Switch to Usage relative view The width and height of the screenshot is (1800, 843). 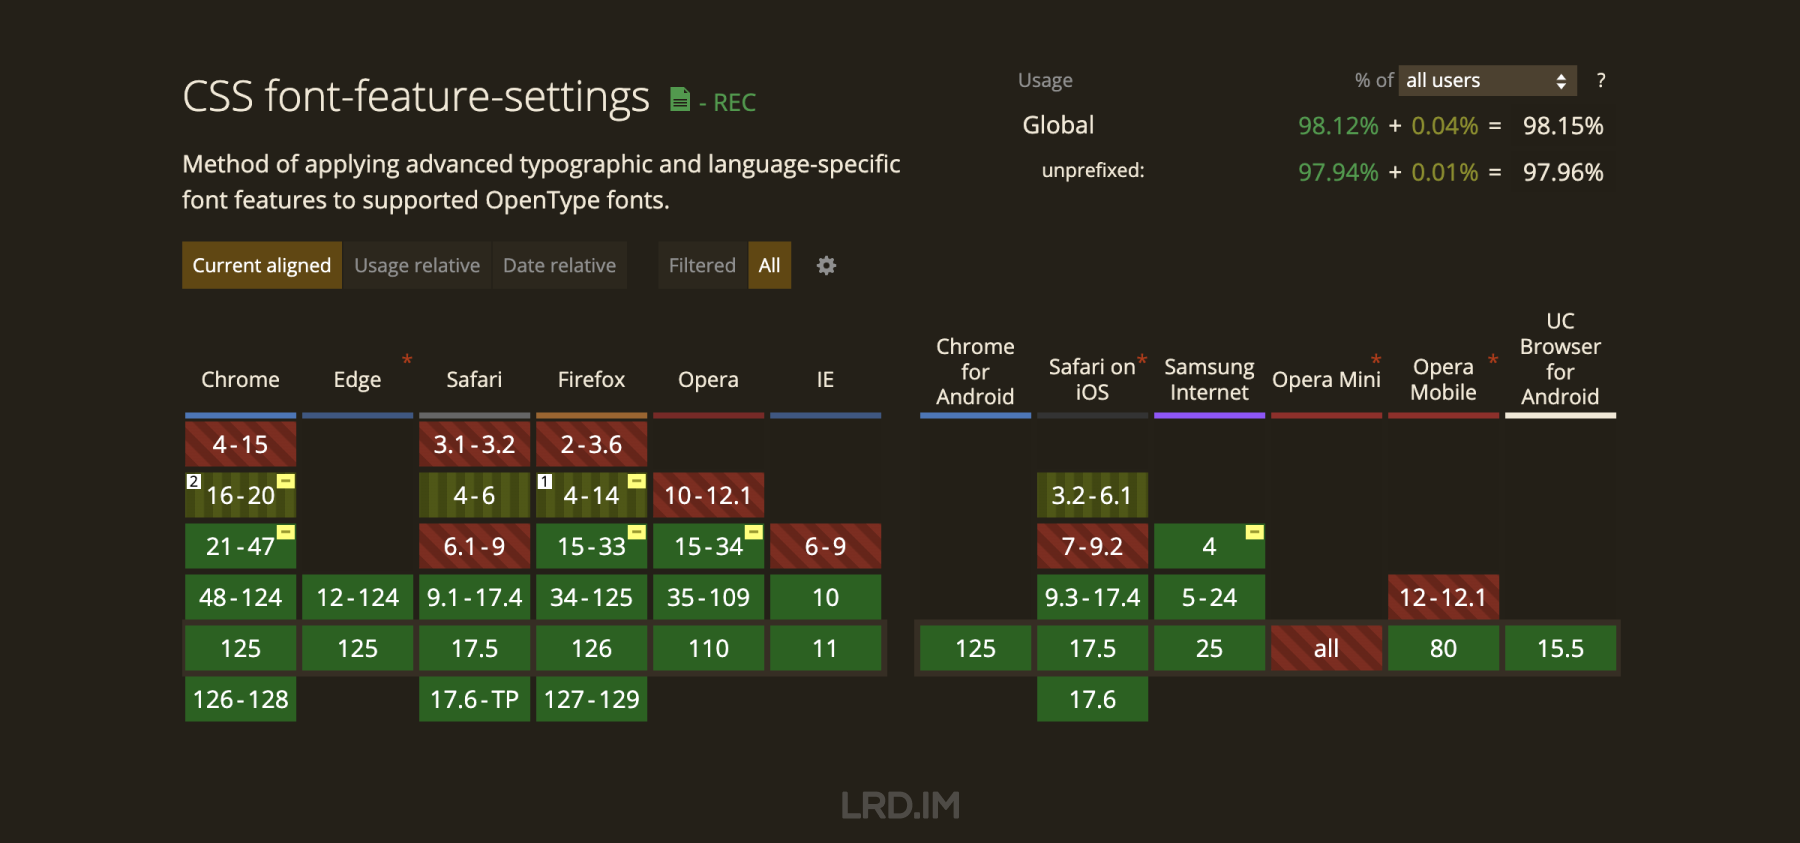click(417, 265)
